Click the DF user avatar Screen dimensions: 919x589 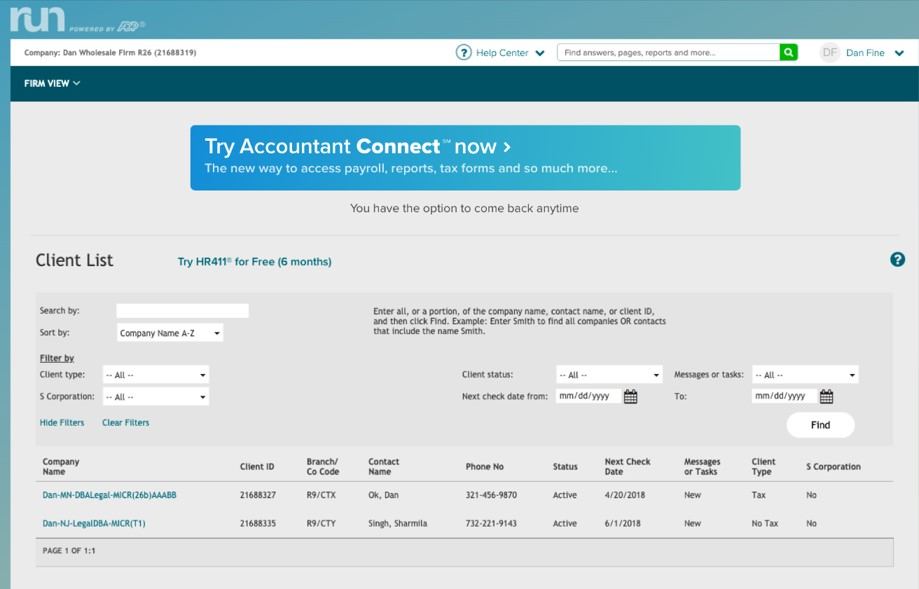(x=829, y=52)
